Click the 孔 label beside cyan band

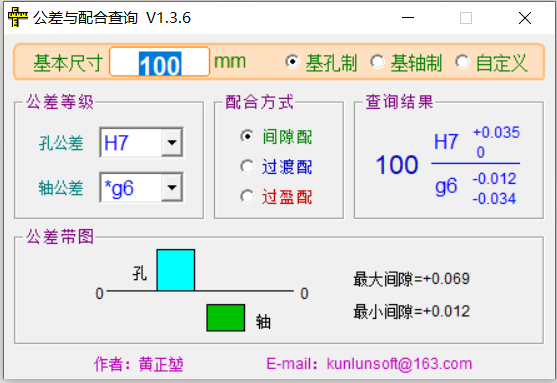pos(139,273)
